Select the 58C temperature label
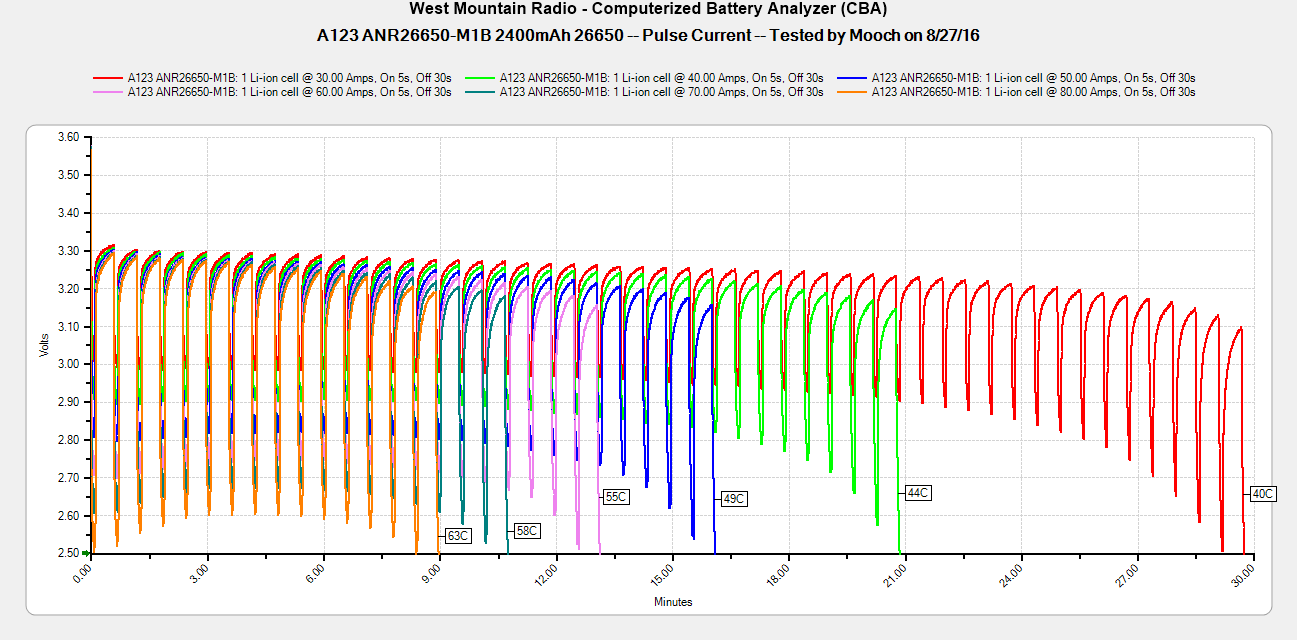The height and width of the screenshot is (640, 1297). pyautogui.click(x=526, y=531)
